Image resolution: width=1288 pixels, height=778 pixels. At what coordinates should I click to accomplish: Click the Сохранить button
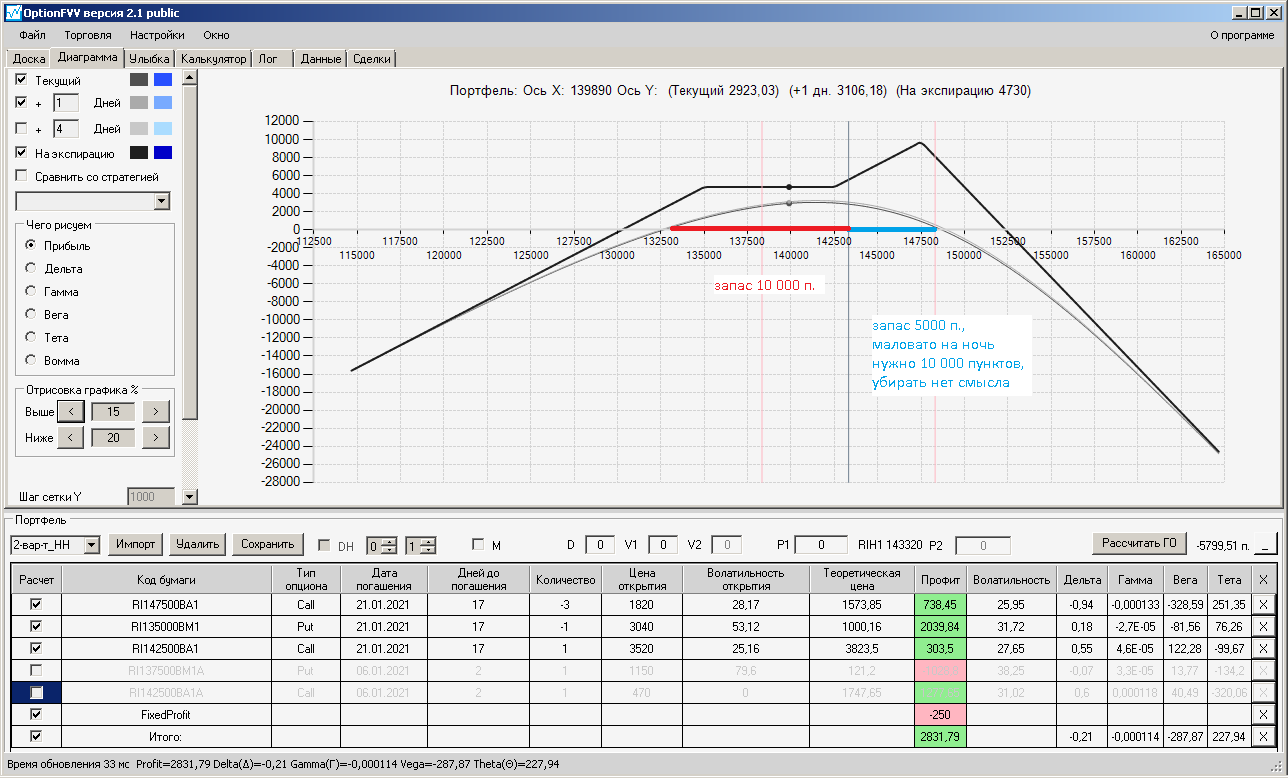click(x=268, y=544)
